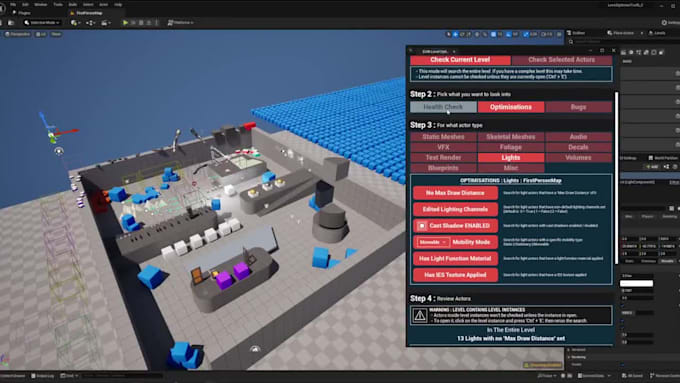Open the add-content (cube plus) toolbar icon
The image size is (680, 383).
pyautogui.click(x=75, y=23)
